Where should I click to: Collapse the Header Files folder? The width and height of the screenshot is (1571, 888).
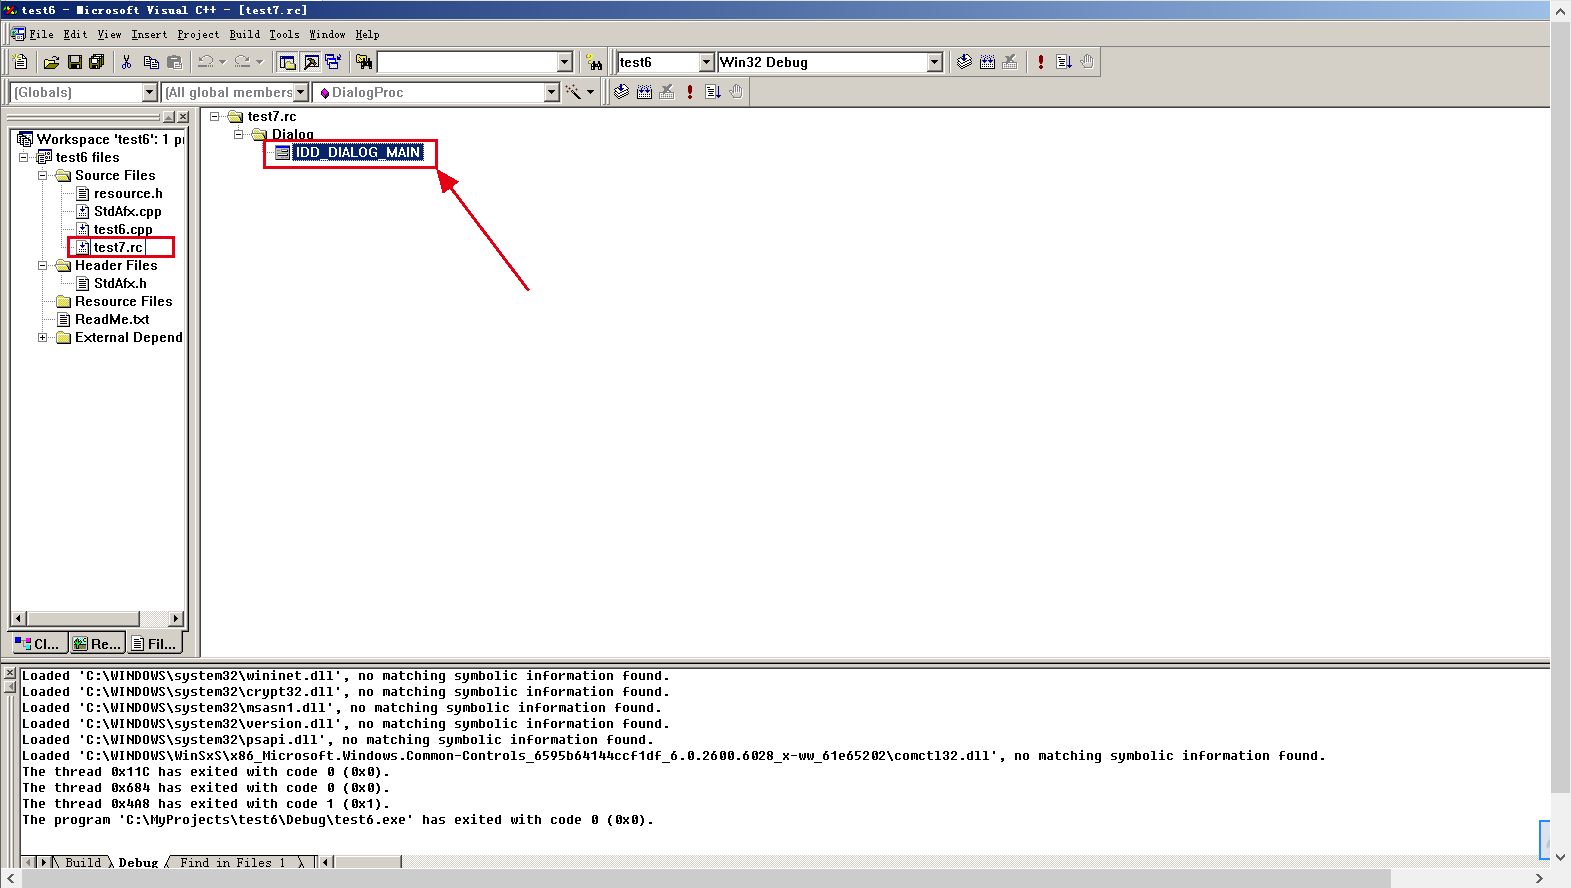pyautogui.click(x=43, y=265)
